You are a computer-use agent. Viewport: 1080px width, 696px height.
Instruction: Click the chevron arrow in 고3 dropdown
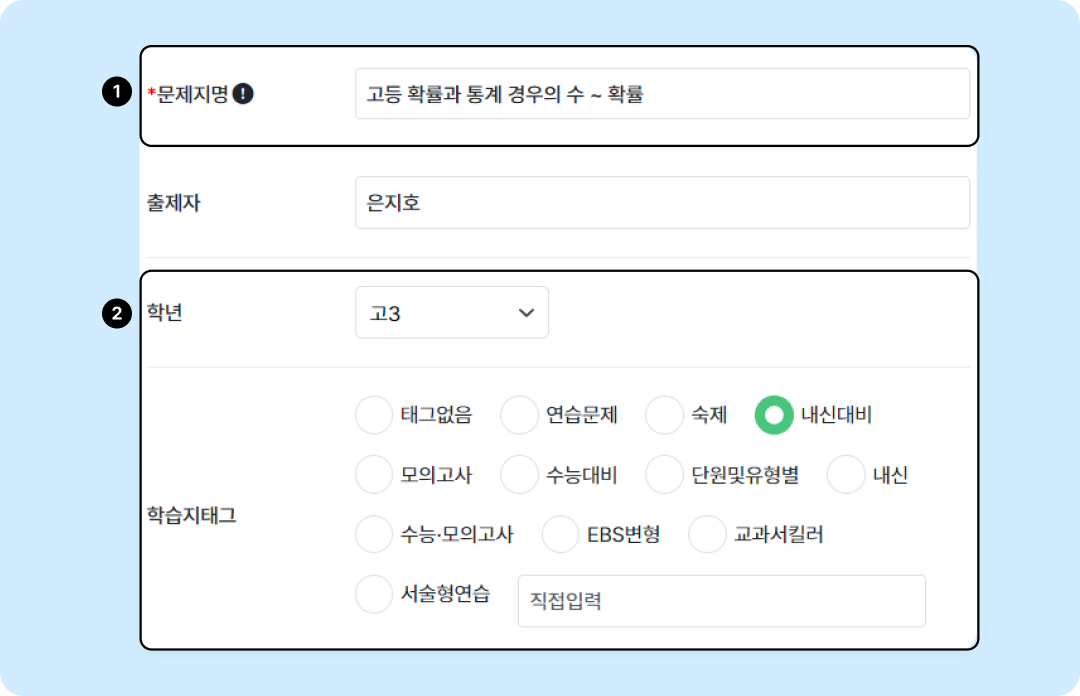(x=526, y=313)
